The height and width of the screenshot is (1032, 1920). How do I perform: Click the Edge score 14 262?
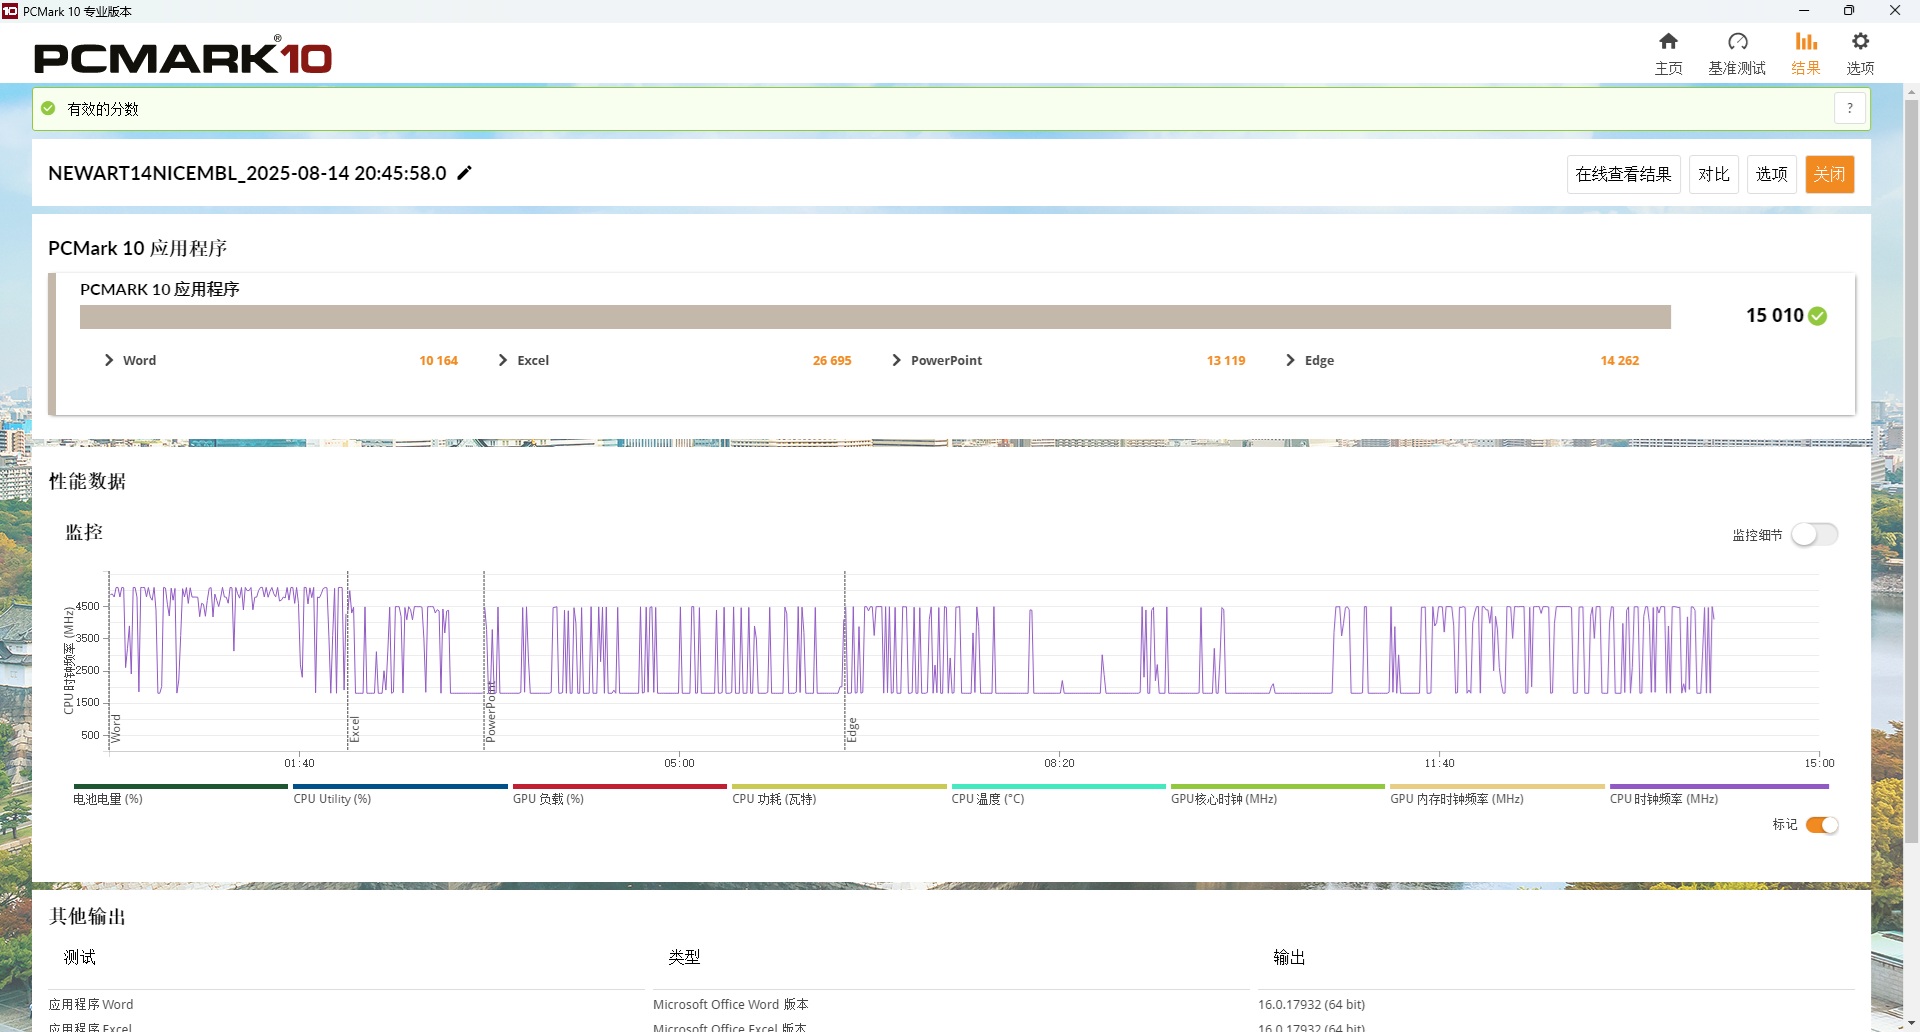[x=1620, y=360]
